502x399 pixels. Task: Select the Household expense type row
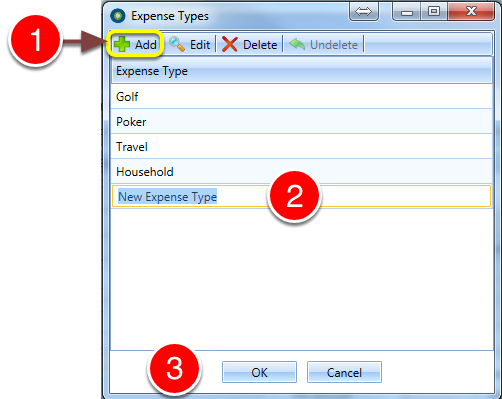(302, 171)
